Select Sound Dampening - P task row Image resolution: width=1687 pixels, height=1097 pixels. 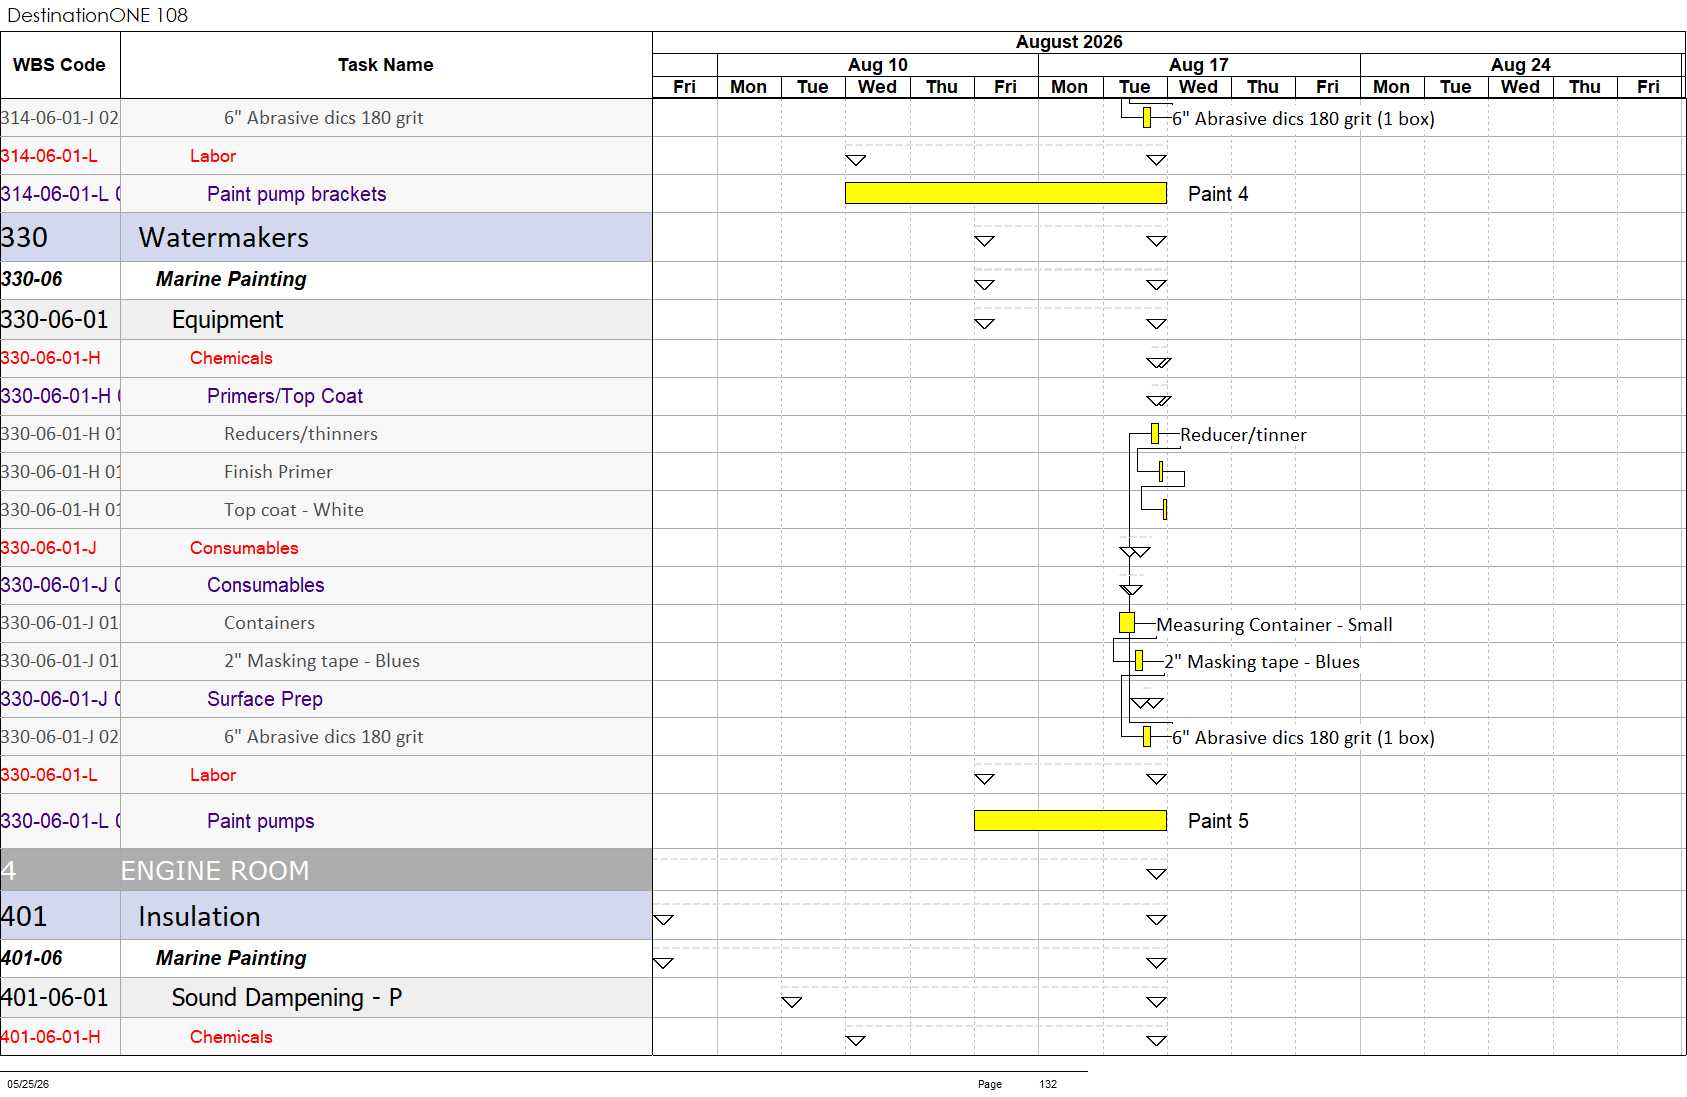click(326, 997)
